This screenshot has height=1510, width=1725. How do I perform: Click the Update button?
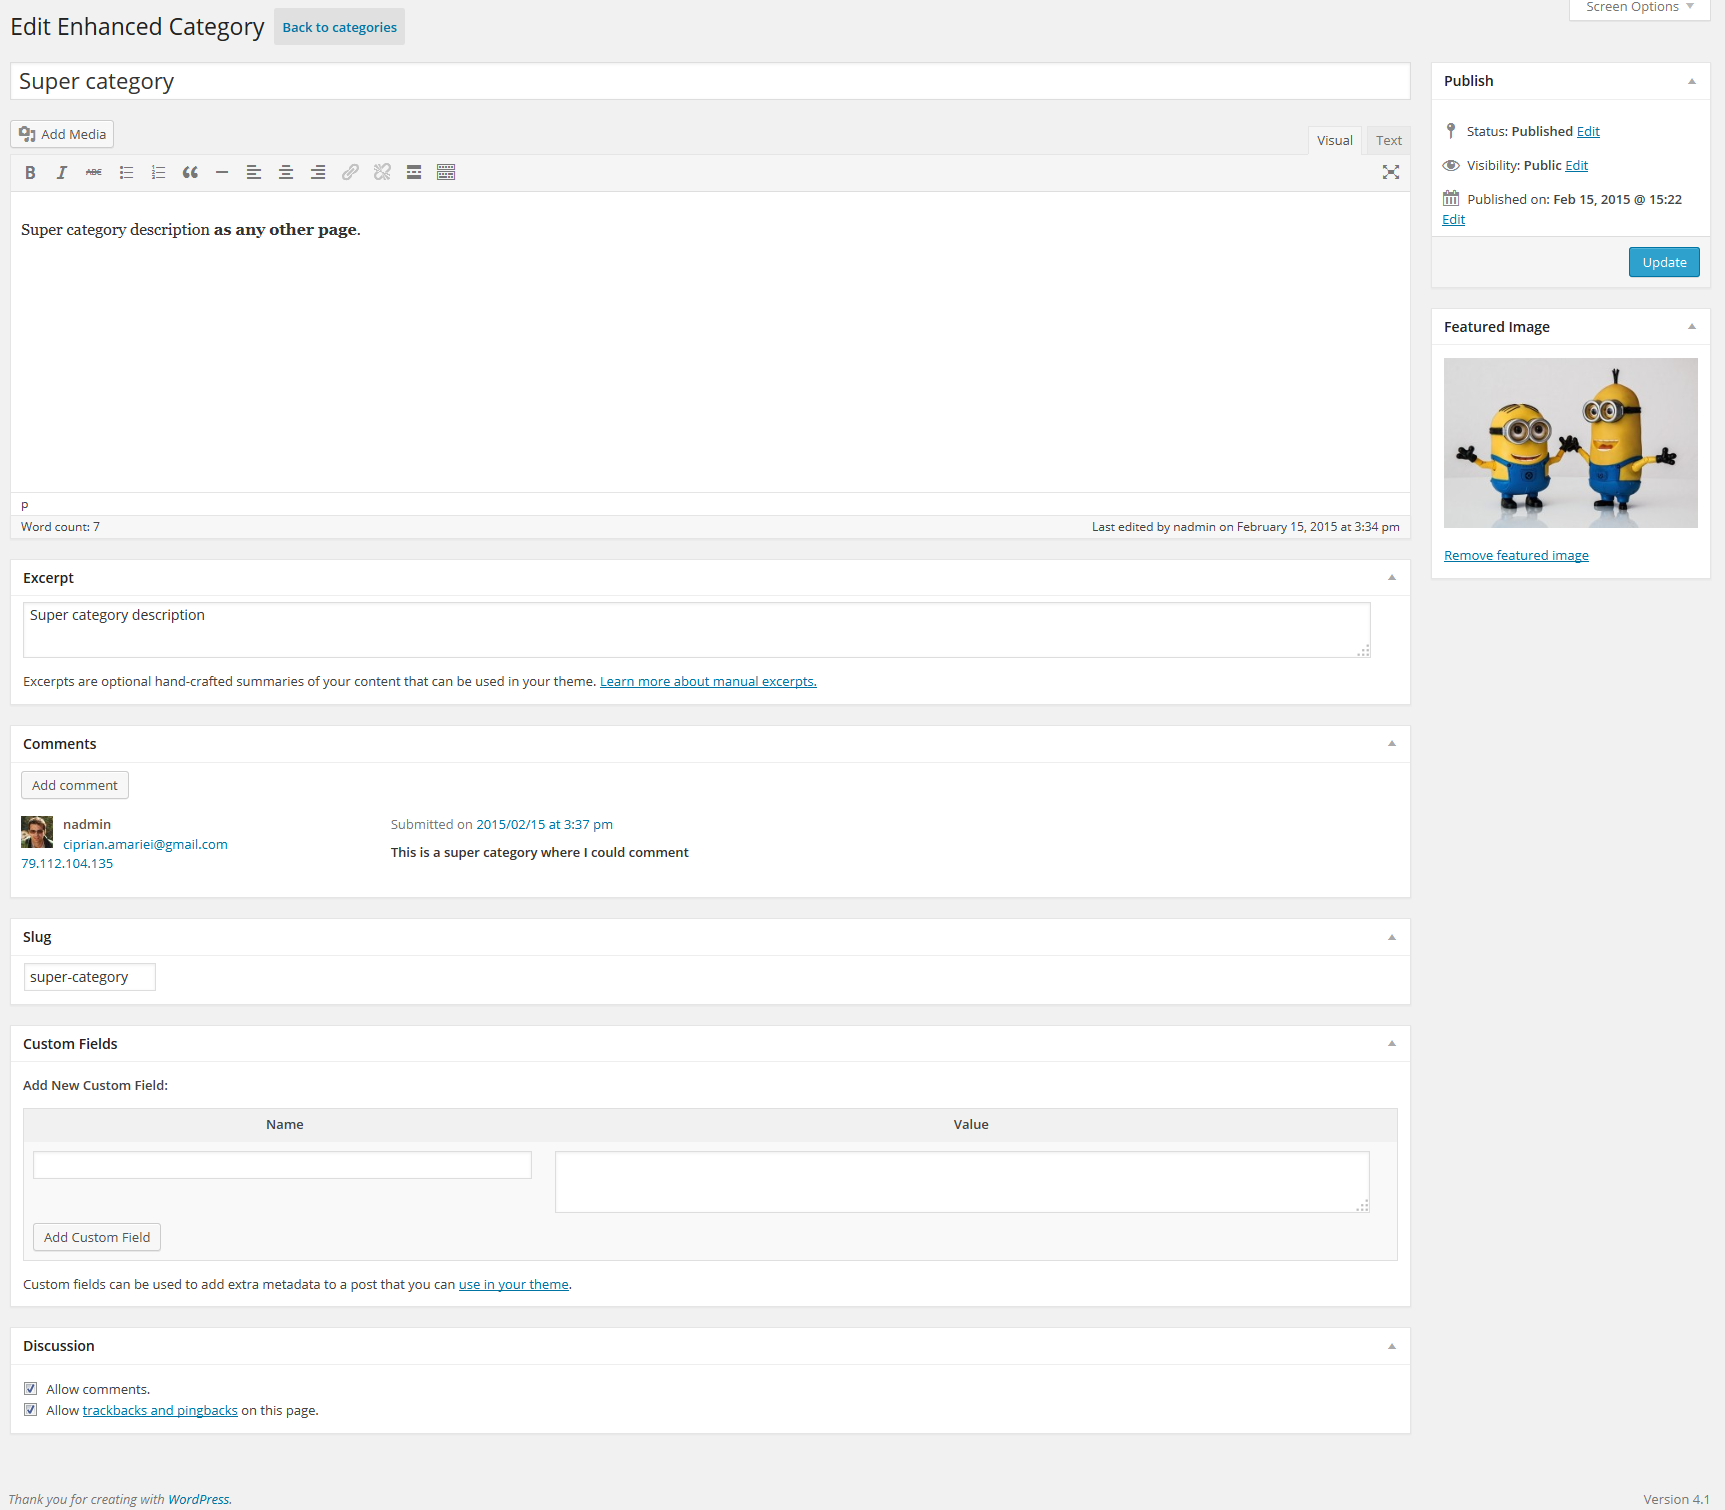1663,262
